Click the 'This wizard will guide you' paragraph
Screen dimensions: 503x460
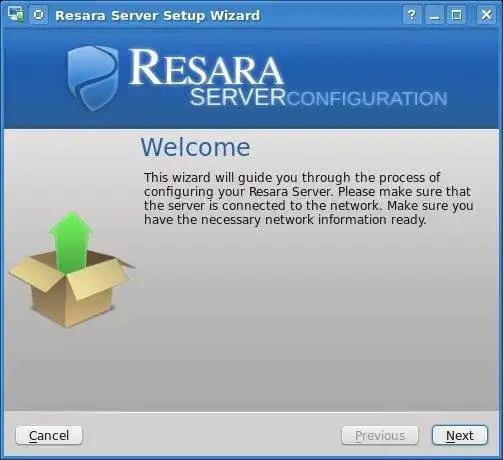309,198
